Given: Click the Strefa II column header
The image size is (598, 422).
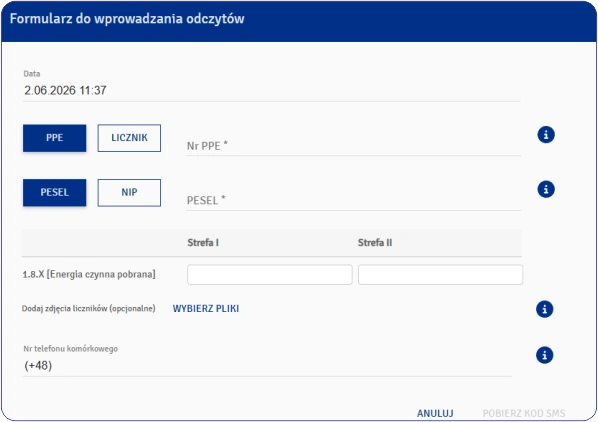Looking at the screenshot, I should 375,242.
